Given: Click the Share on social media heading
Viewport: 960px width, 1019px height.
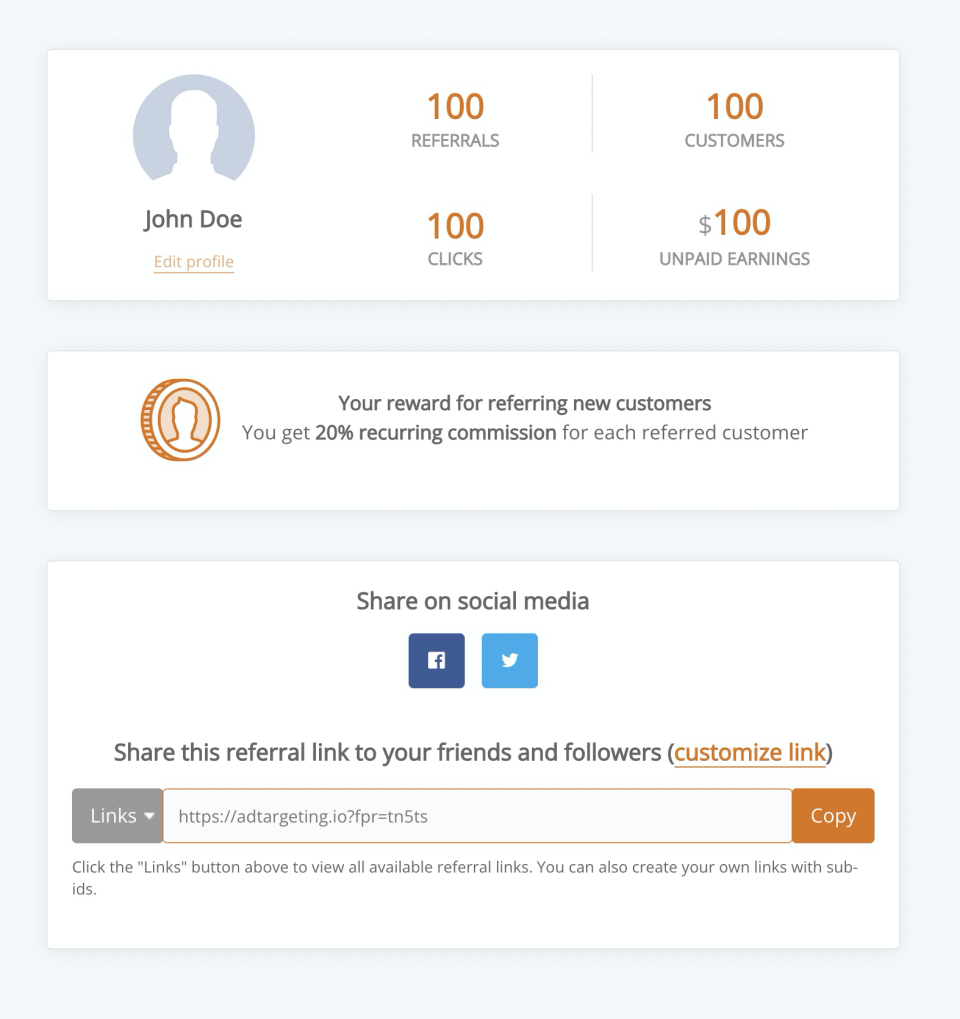Looking at the screenshot, I should [473, 601].
